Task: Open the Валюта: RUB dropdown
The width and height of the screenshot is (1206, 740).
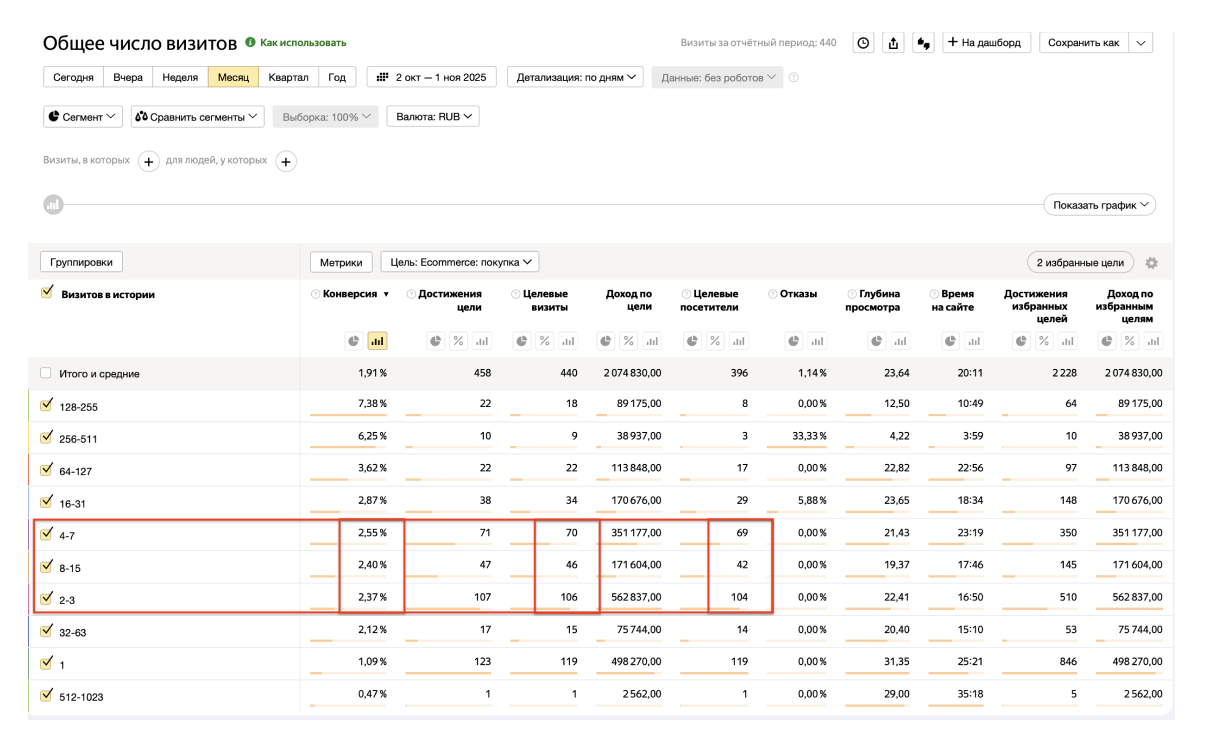Action: [433, 117]
